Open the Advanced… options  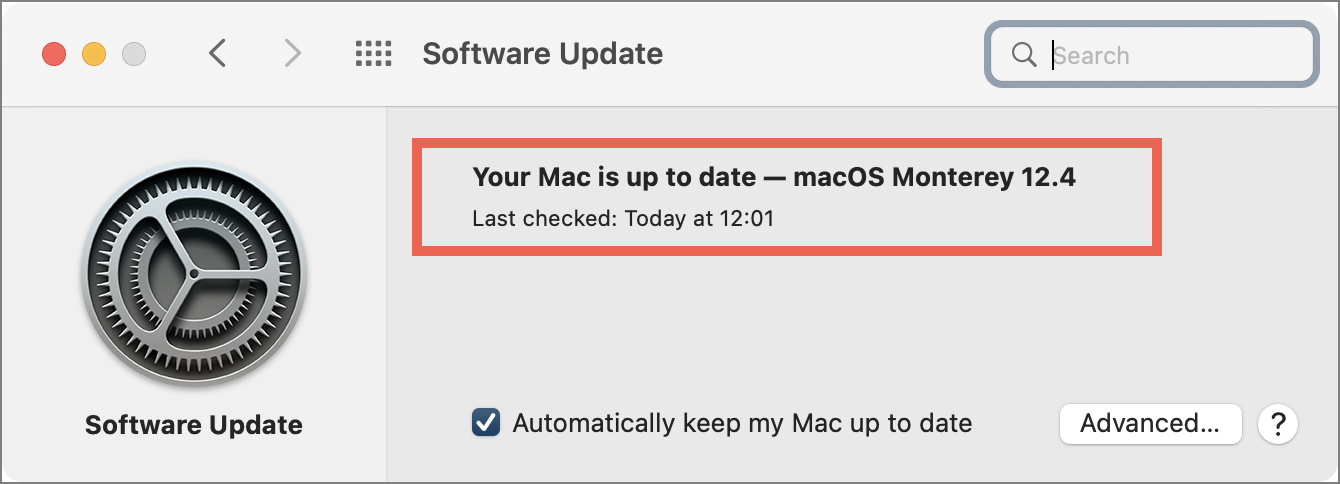coord(1150,423)
